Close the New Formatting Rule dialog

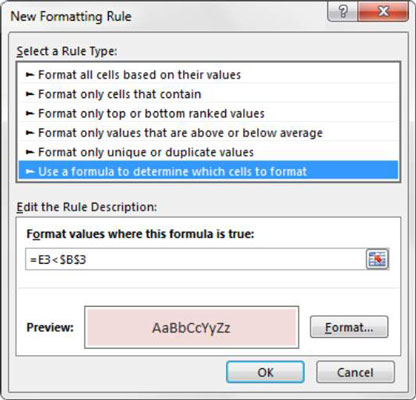(x=383, y=12)
